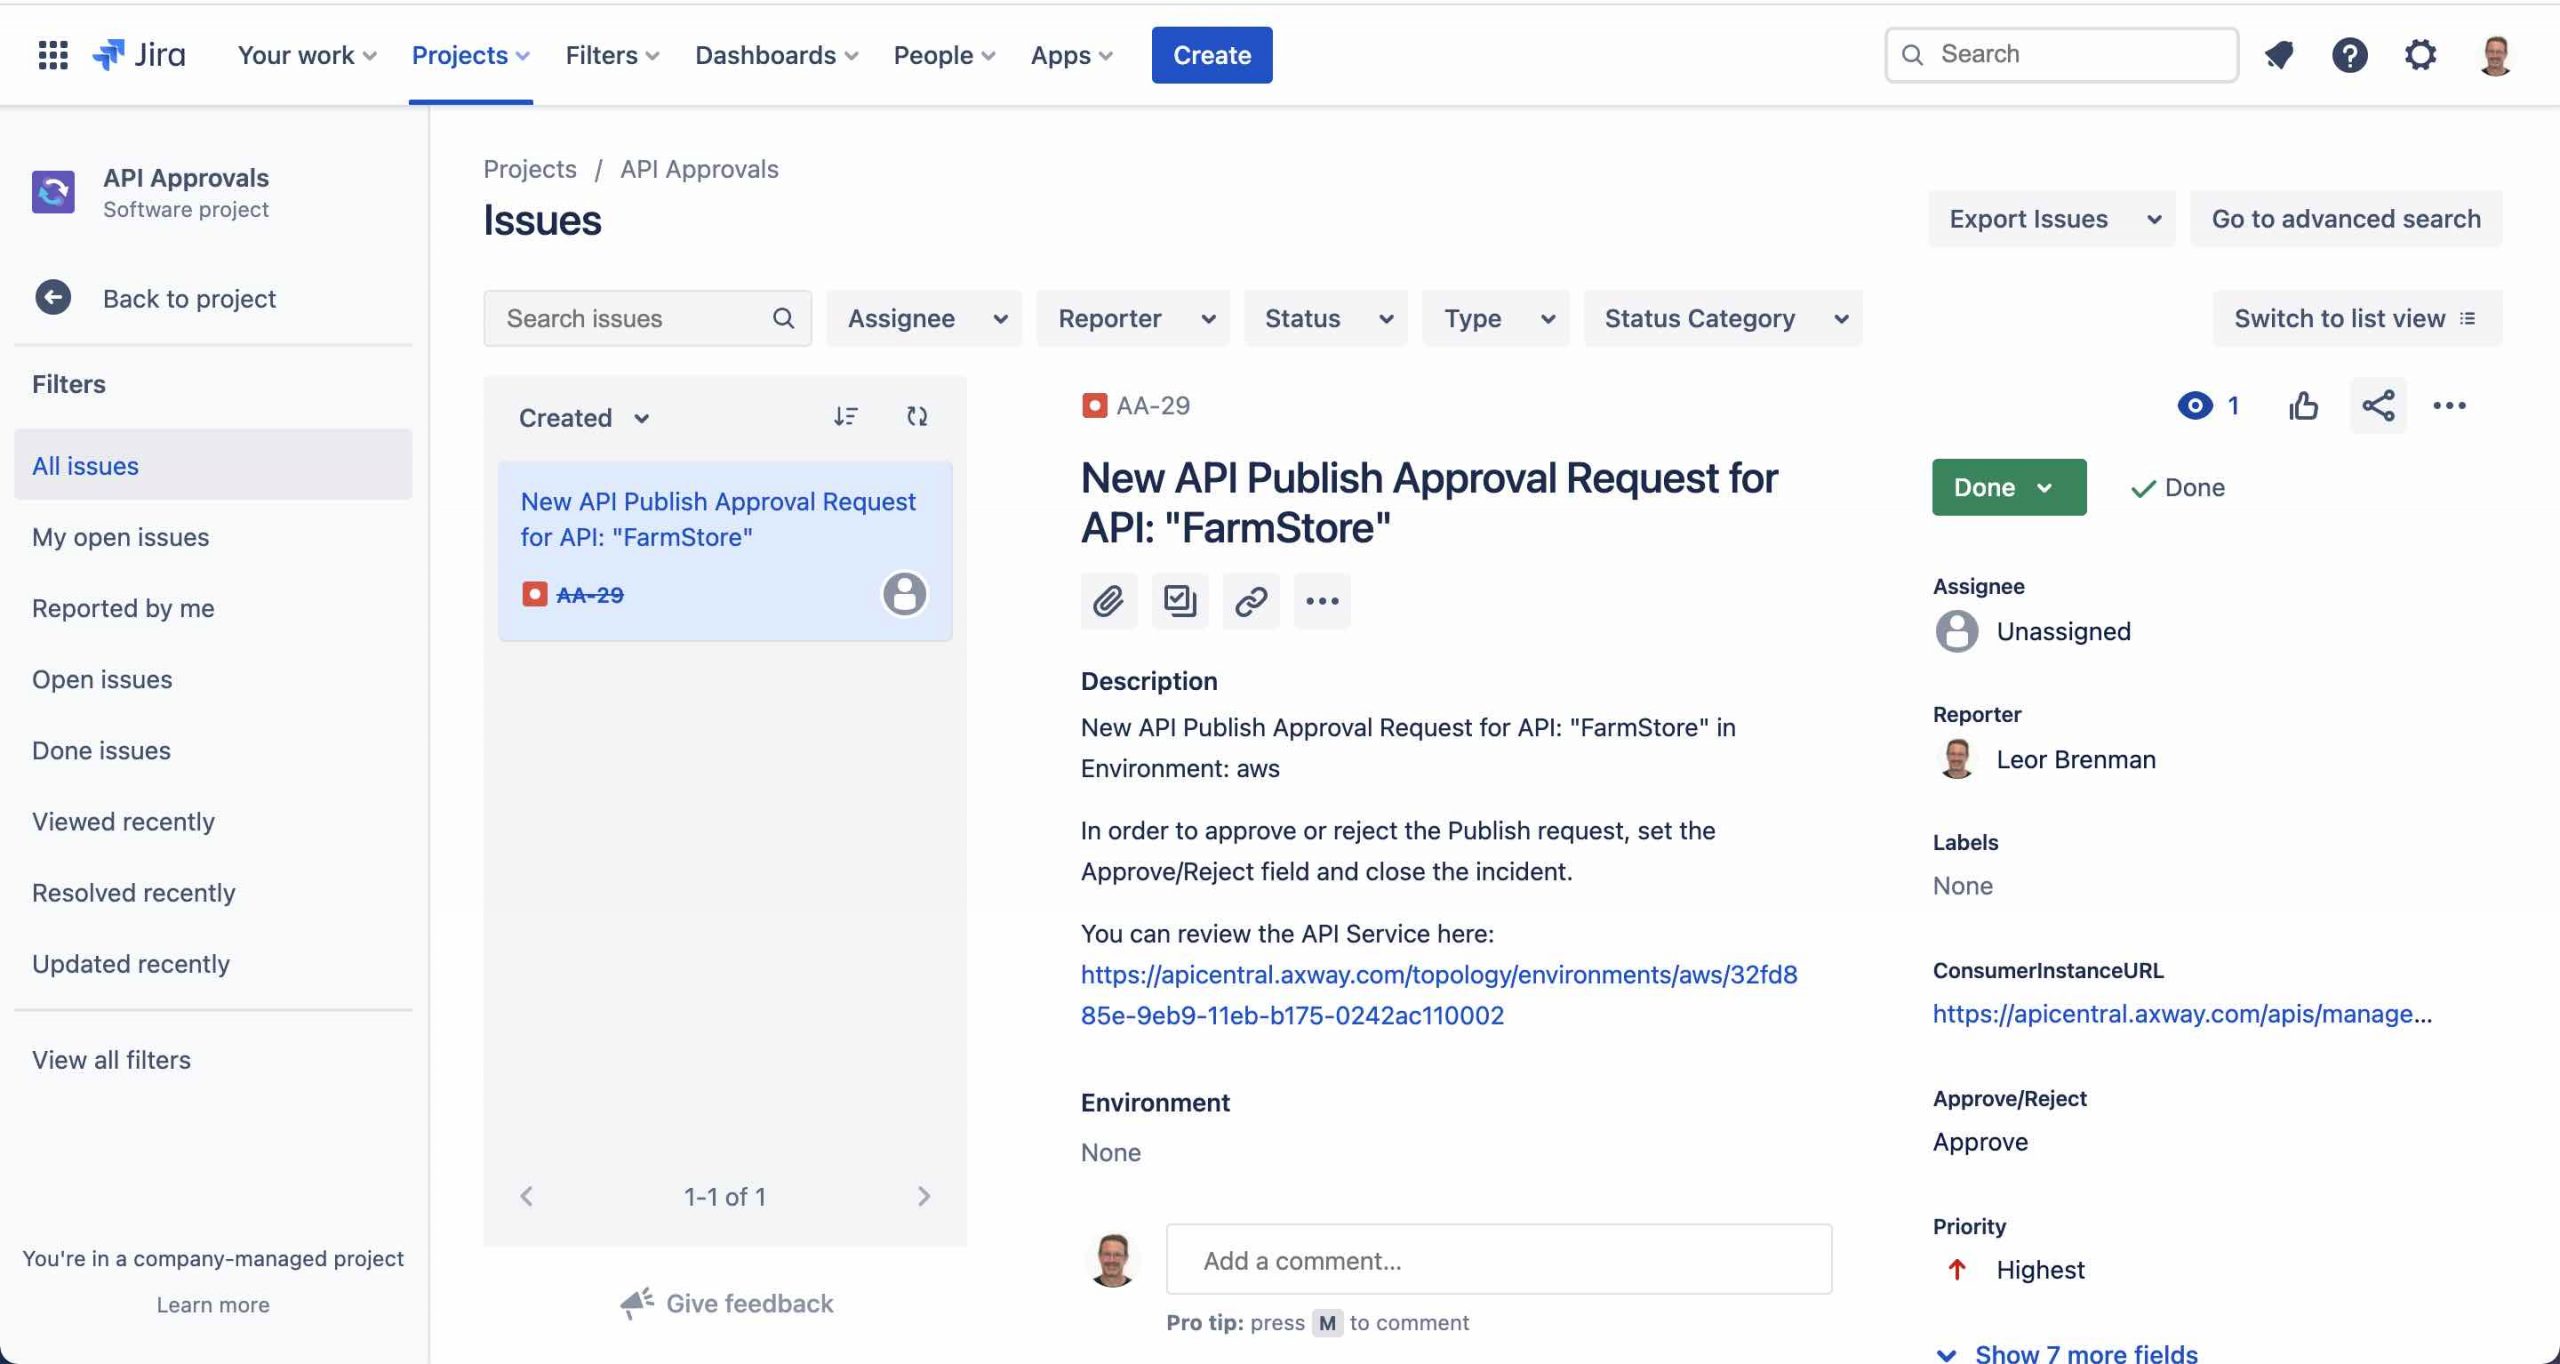Click Learn more link in sidebar
This screenshot has height=1364, width=2560.
[x=213, y=1304]
